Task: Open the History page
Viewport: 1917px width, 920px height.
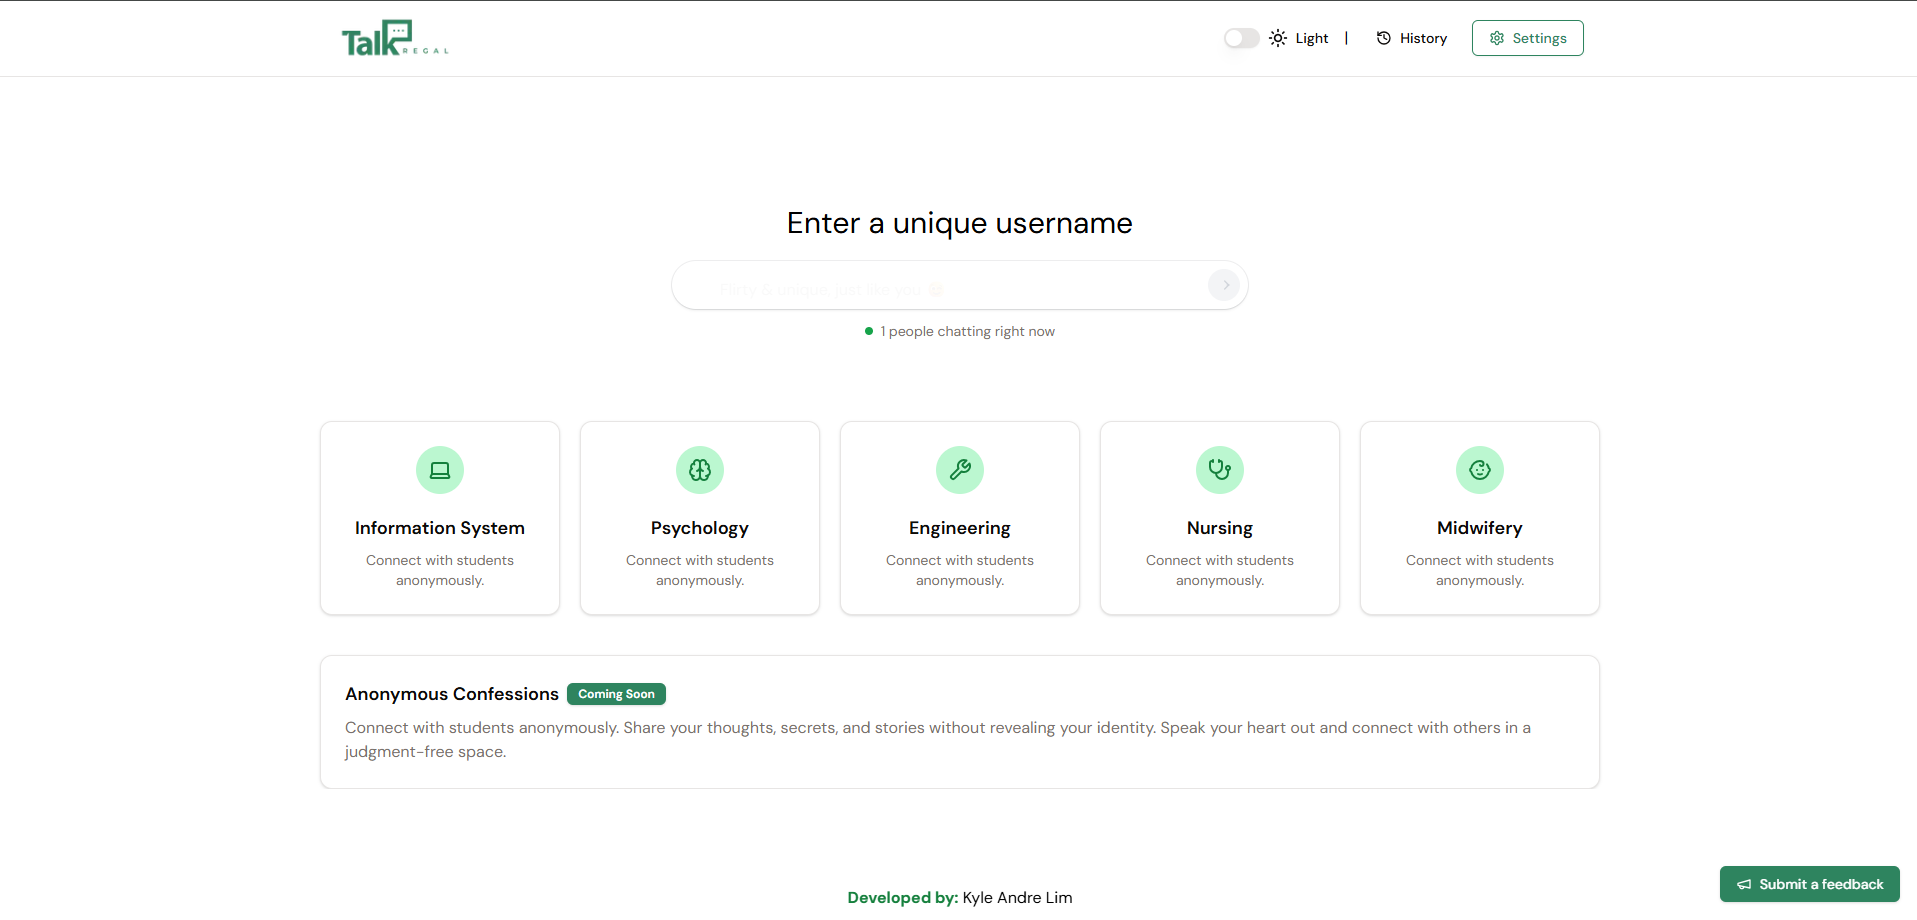Action: (x=1411, y=38)
